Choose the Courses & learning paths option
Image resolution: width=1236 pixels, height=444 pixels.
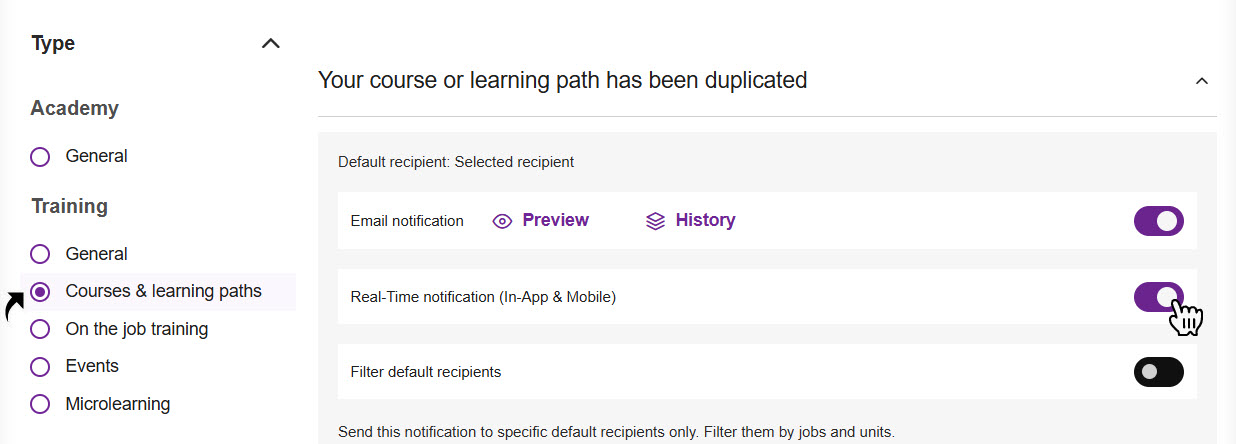[x=40, y=292]
